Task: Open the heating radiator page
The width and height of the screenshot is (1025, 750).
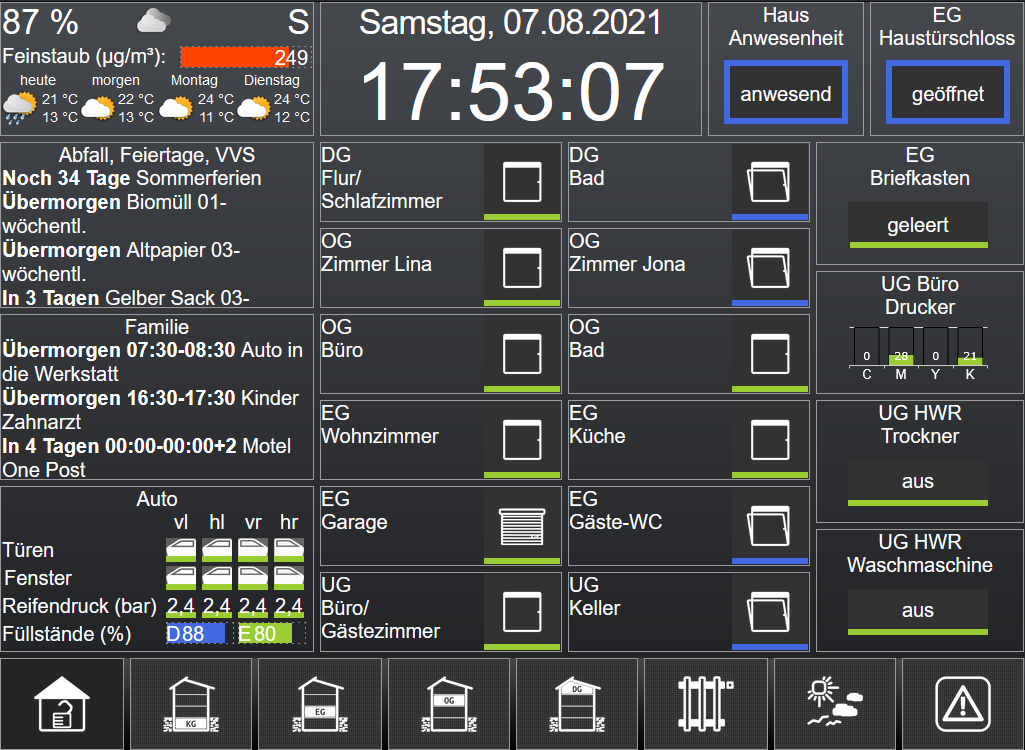Action: (706, 704)
